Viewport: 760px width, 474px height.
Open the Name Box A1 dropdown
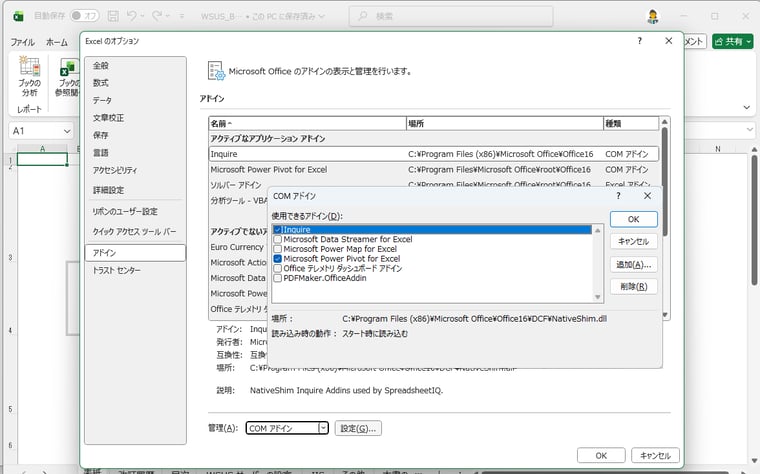coord(67,131)
